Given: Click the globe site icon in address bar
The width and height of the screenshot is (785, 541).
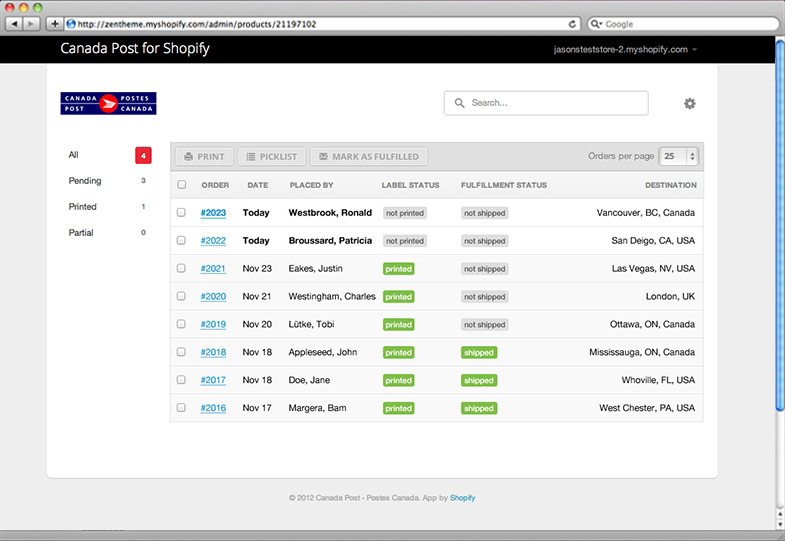Looking at the screenshot, I should [x=71, y=24].
